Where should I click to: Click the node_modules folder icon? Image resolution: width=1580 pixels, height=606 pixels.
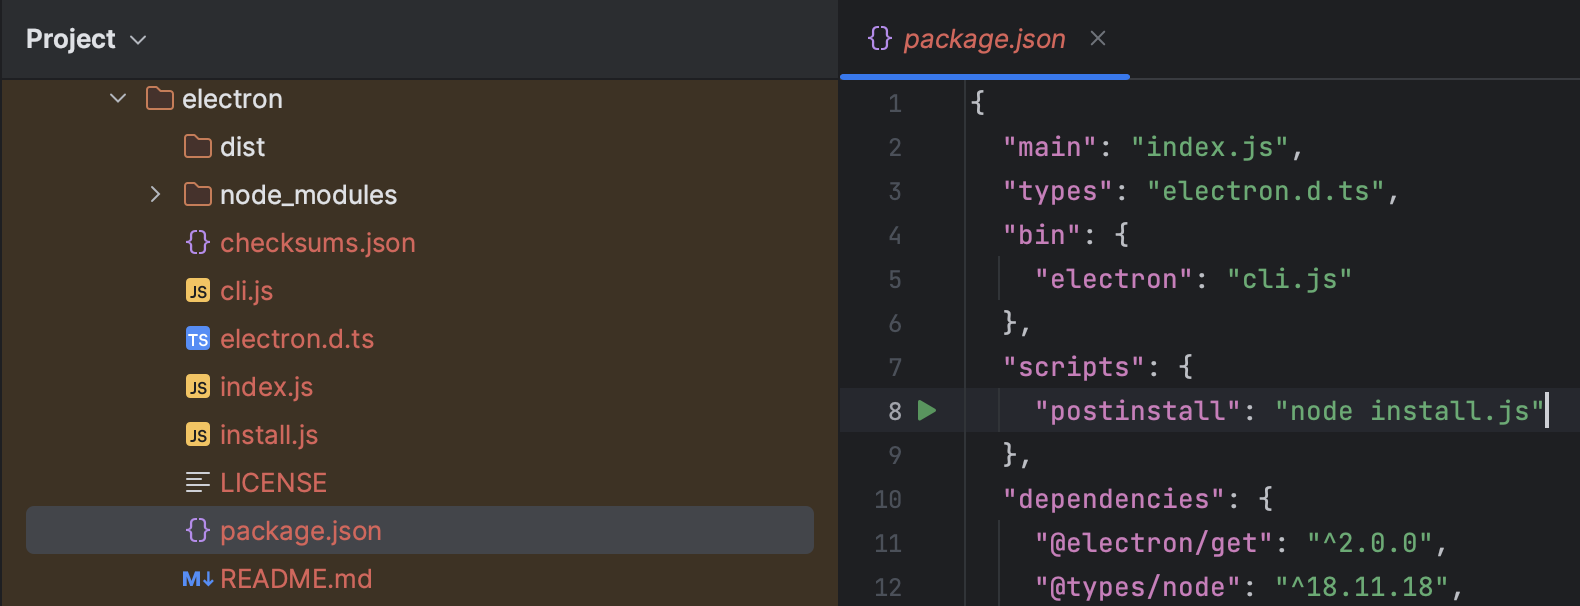click(198, 194)
